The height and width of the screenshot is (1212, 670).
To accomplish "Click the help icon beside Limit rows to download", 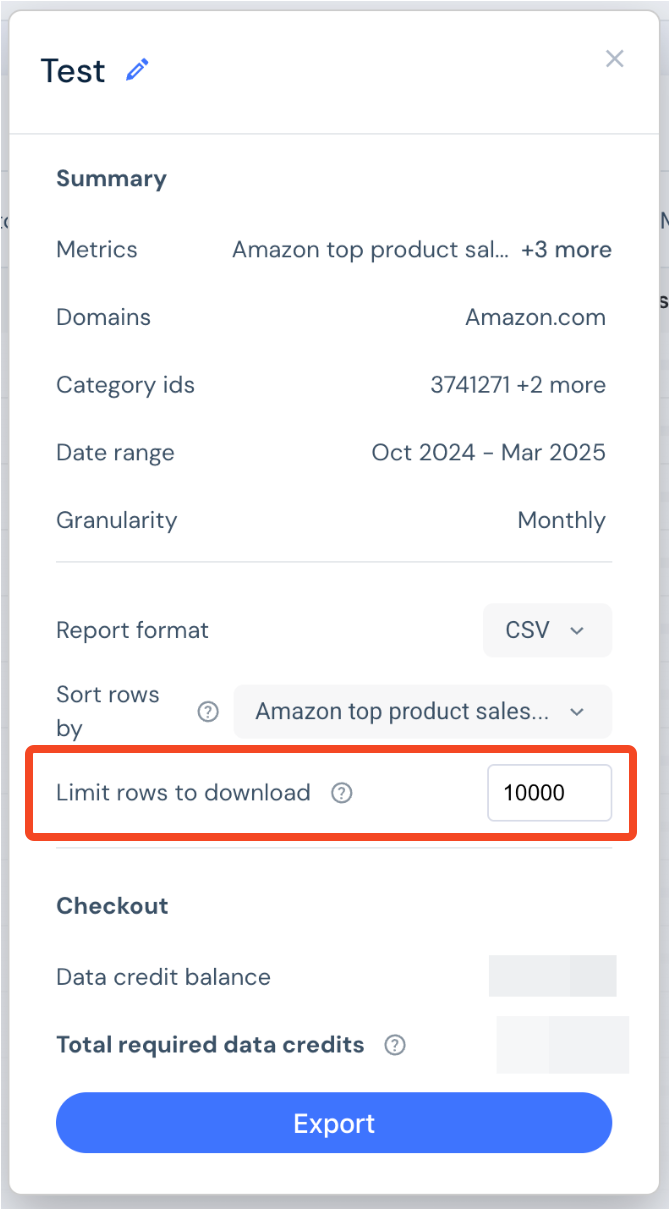I will point(342,793).
